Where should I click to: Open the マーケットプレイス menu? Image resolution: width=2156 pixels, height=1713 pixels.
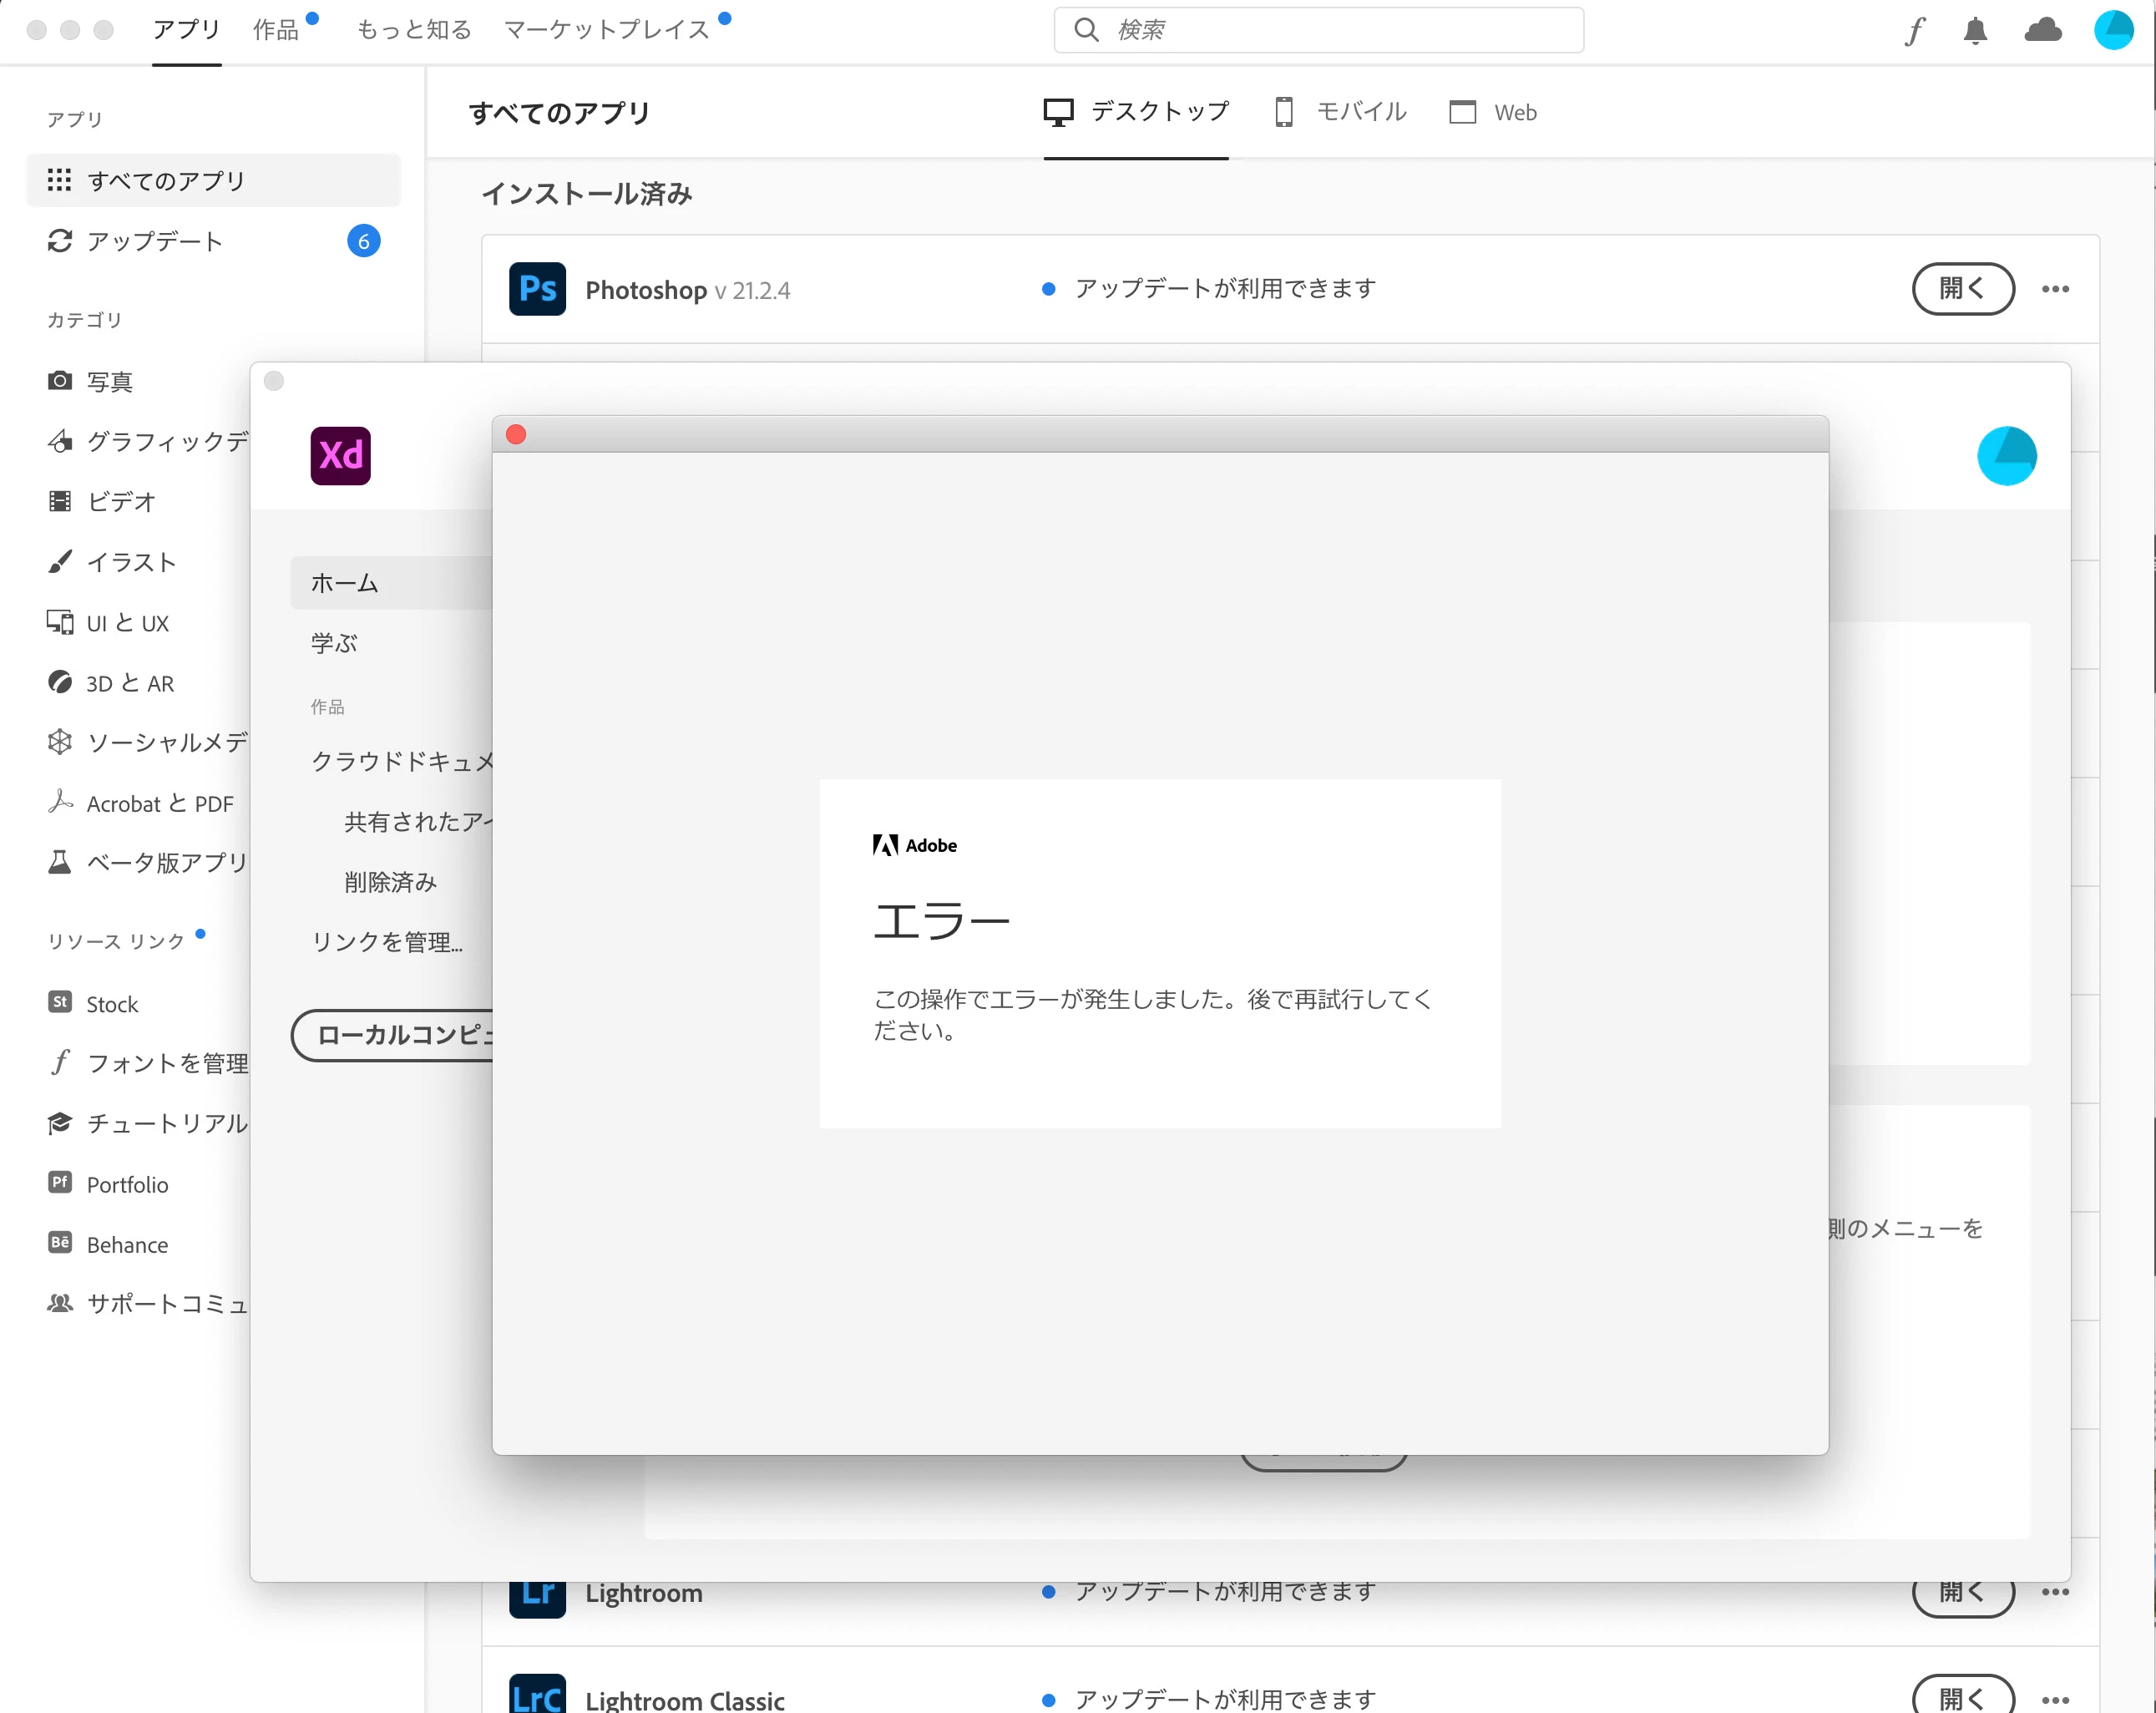(x=606, y=30)
